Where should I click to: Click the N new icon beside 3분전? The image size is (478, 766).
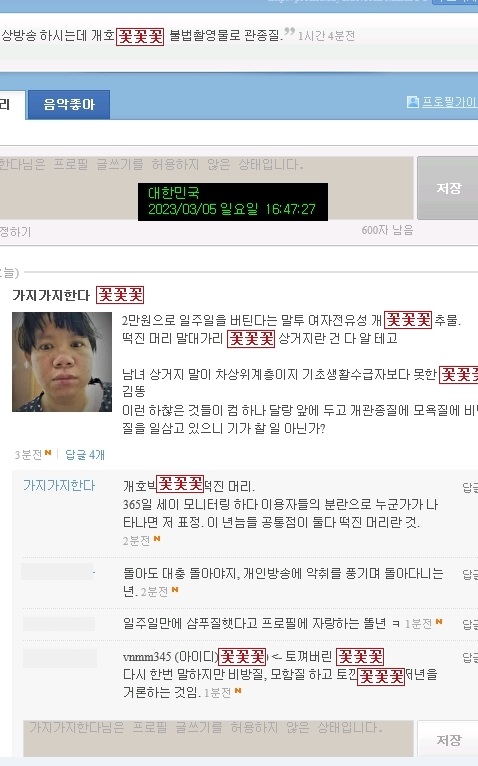click(48, 453)
